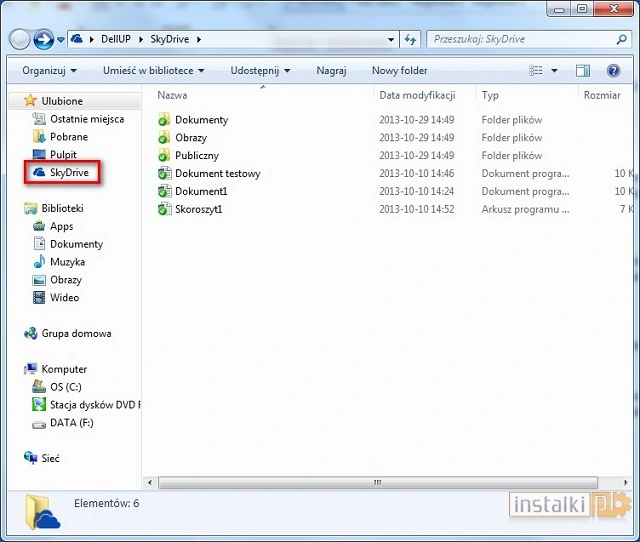
Task: Open Ostatnie miejsca in favorites
Action: (x=87, y=119)
